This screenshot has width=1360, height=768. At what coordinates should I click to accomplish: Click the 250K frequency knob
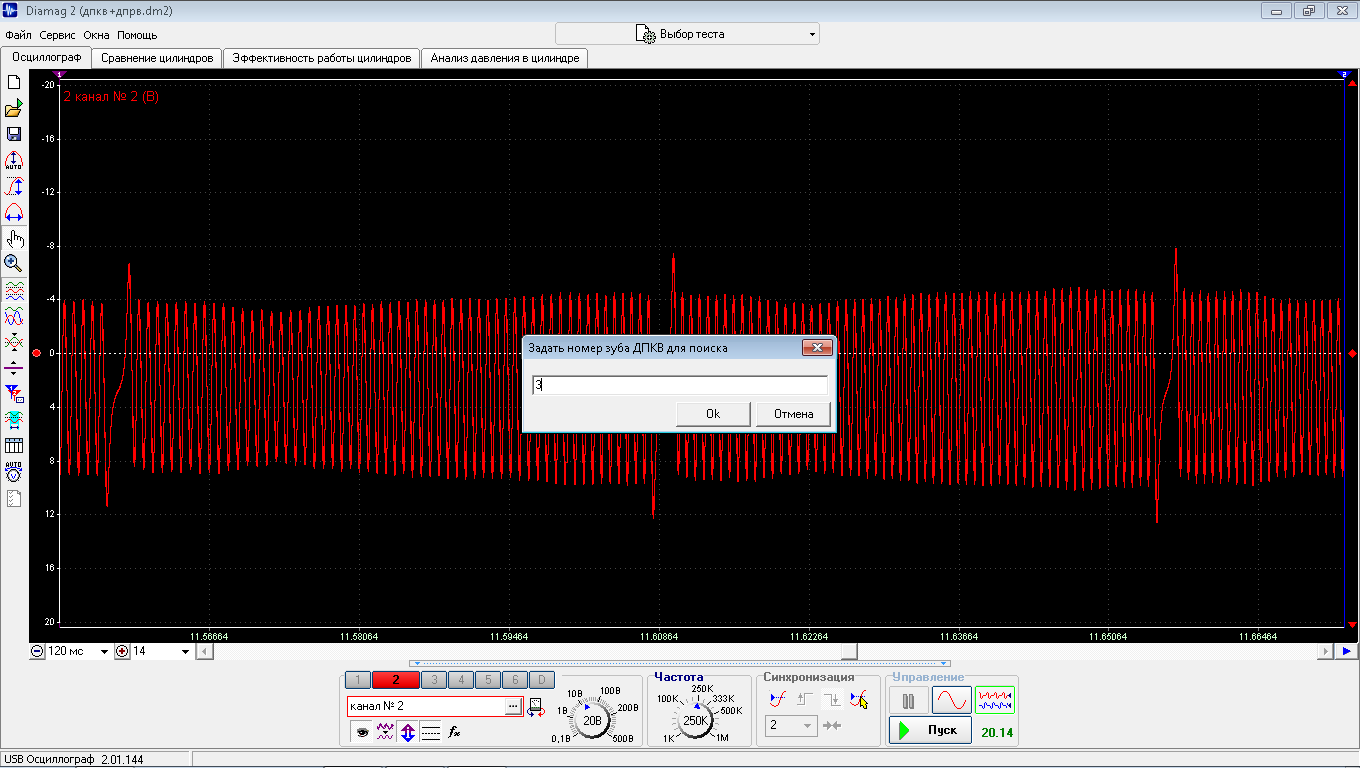point(696,720)
